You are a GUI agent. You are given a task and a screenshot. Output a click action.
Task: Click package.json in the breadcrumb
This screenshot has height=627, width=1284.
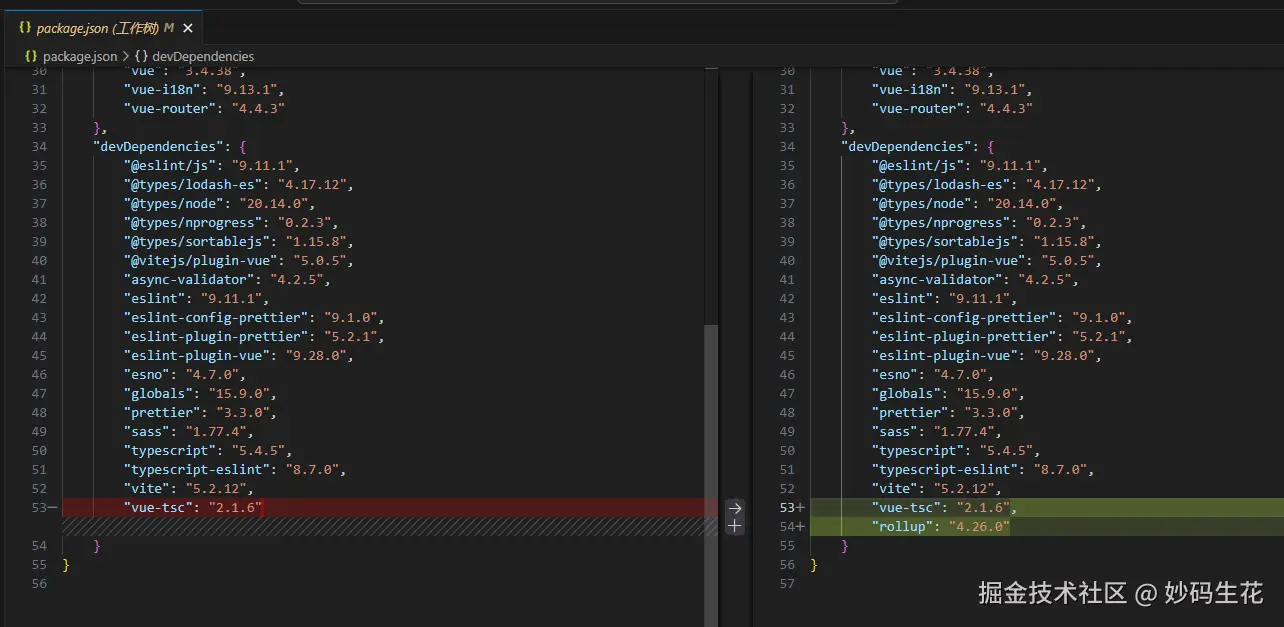(x=80, y=56)
